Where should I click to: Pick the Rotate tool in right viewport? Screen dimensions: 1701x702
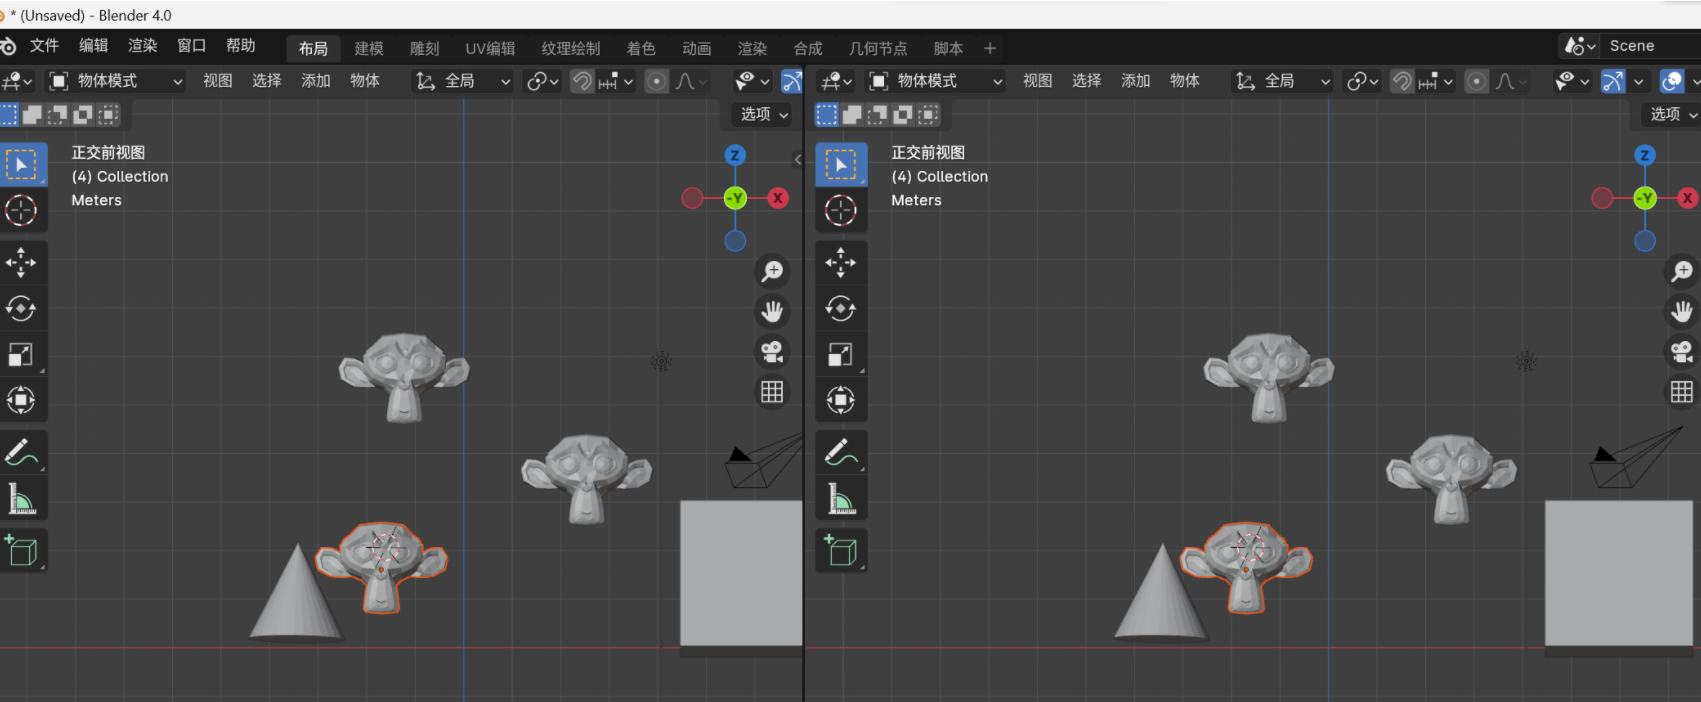(841, 309)
